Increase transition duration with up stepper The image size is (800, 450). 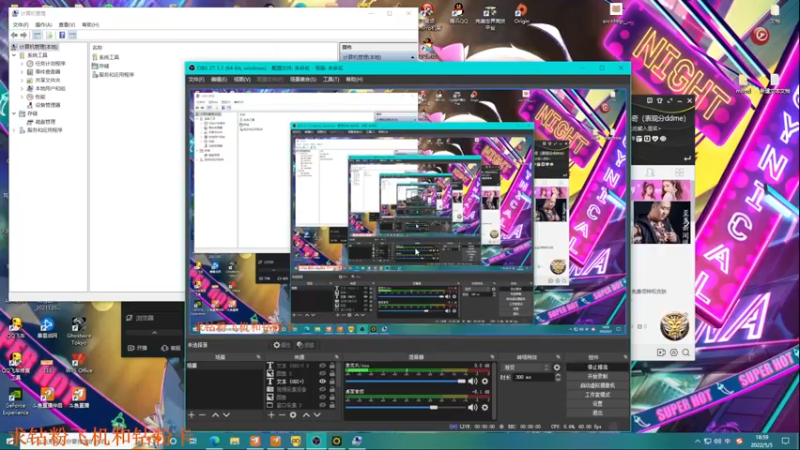click(558, 376)
